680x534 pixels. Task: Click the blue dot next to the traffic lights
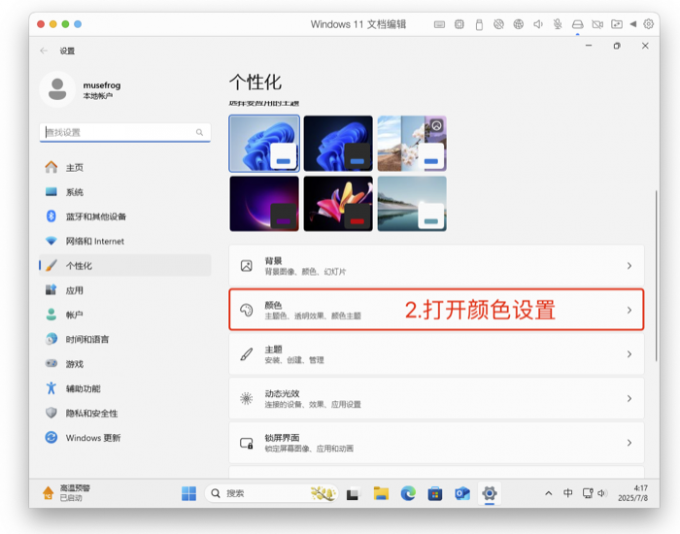click(x=78, y=24)
